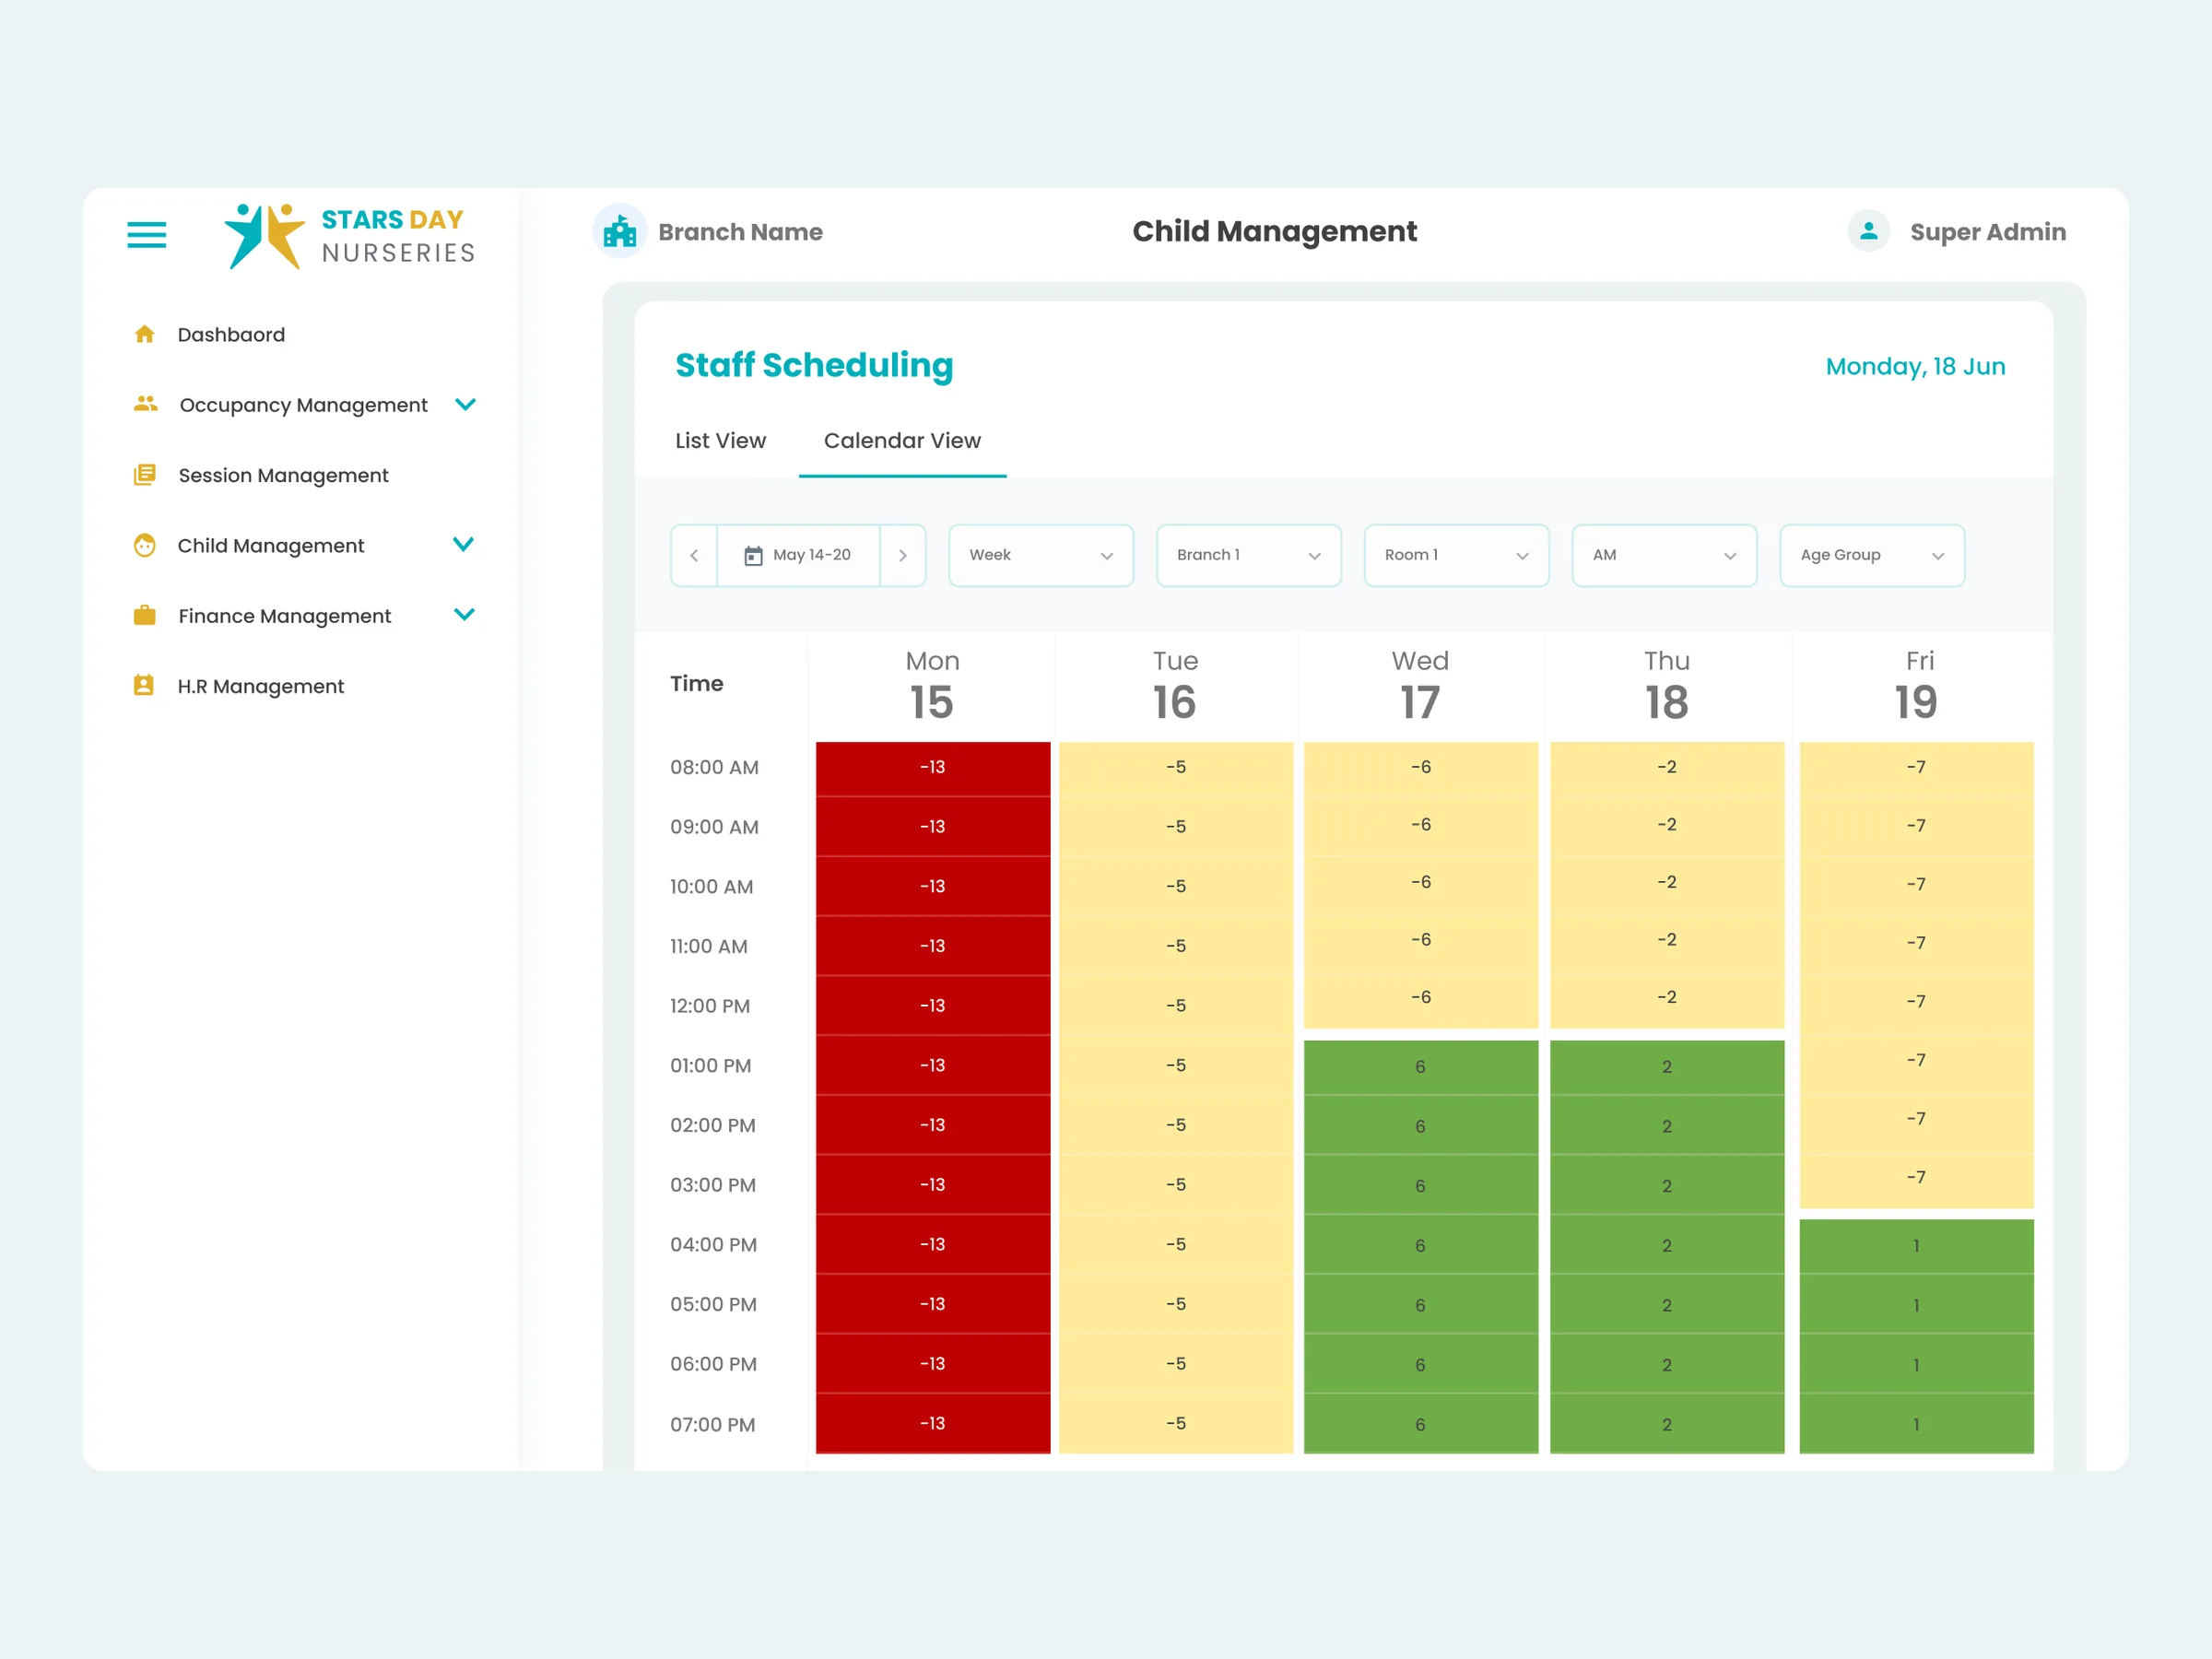This screenshot has height=1659, width=2212.
Task: Click the Occupancy Management people icon
Action: pos(146,404)
